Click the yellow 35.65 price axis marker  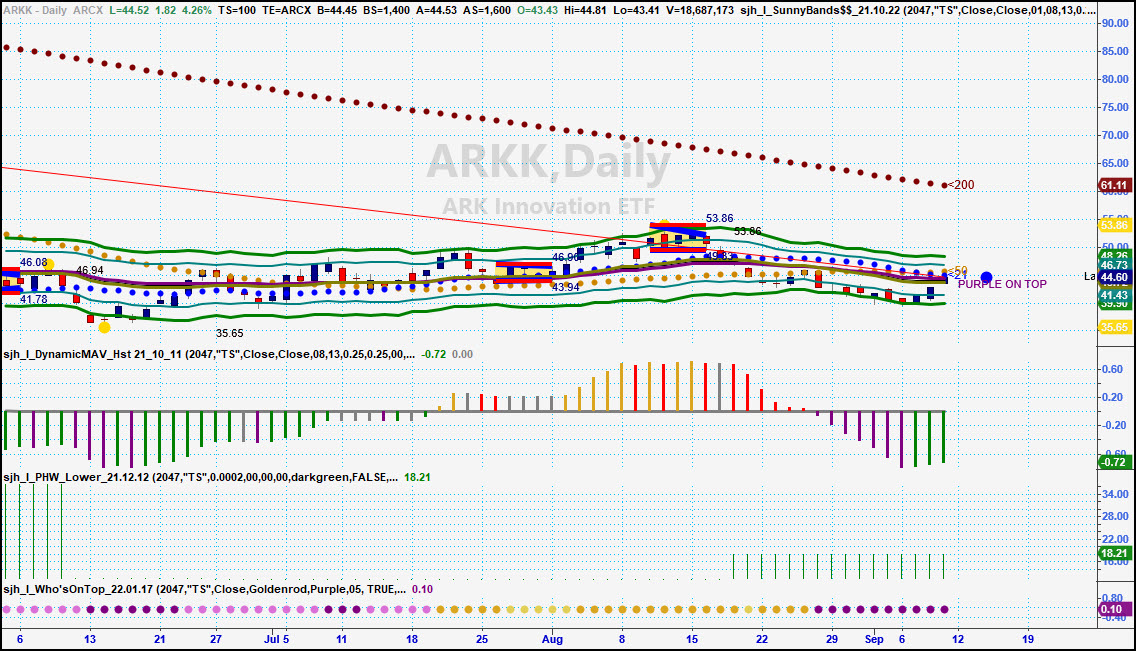(x=1114, y=327)
